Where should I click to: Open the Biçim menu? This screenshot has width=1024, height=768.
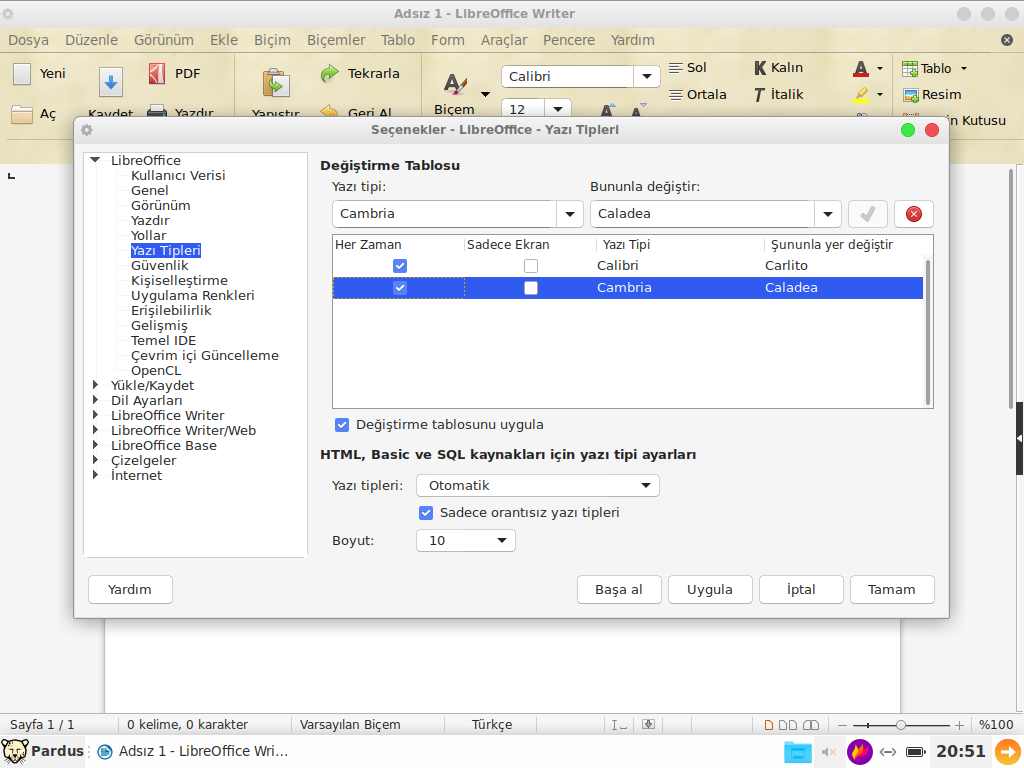272,40
